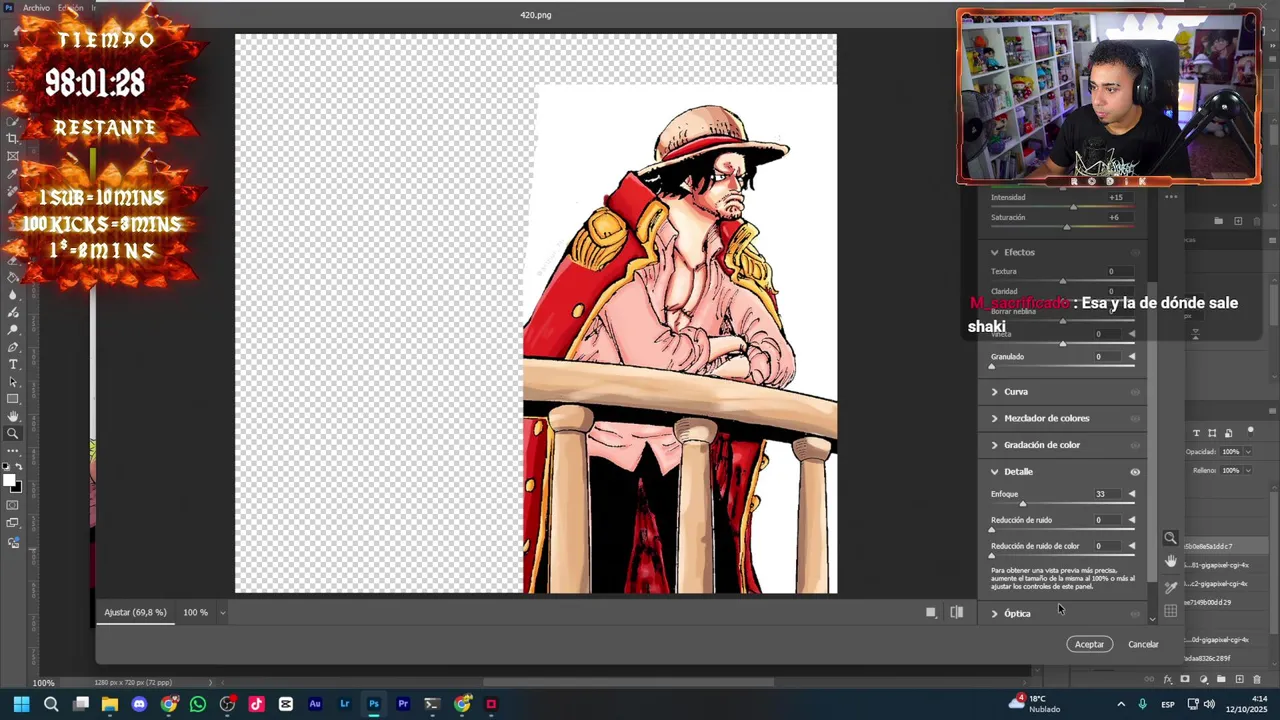The image size is (1280, 720).
Task: Open Discord from the taskbar
Action: 139,704
